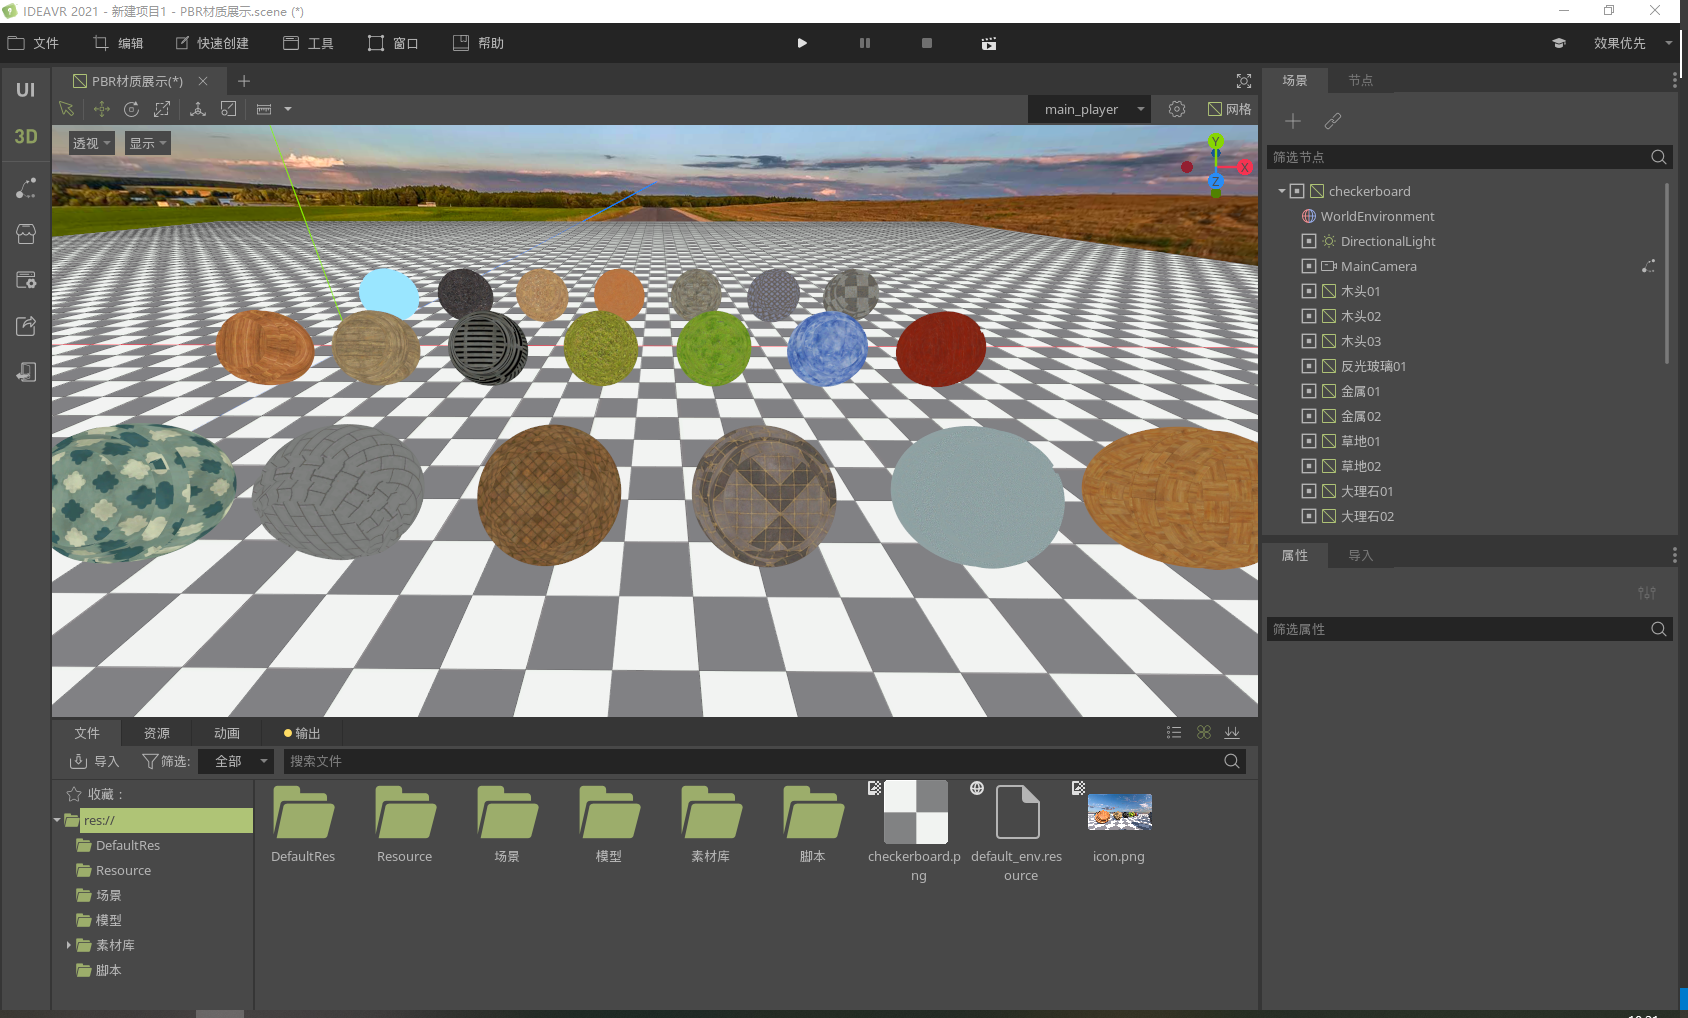Viewport: 1688px width, 1018px height.
Task: Add a new scene tab
Action: 244,81
